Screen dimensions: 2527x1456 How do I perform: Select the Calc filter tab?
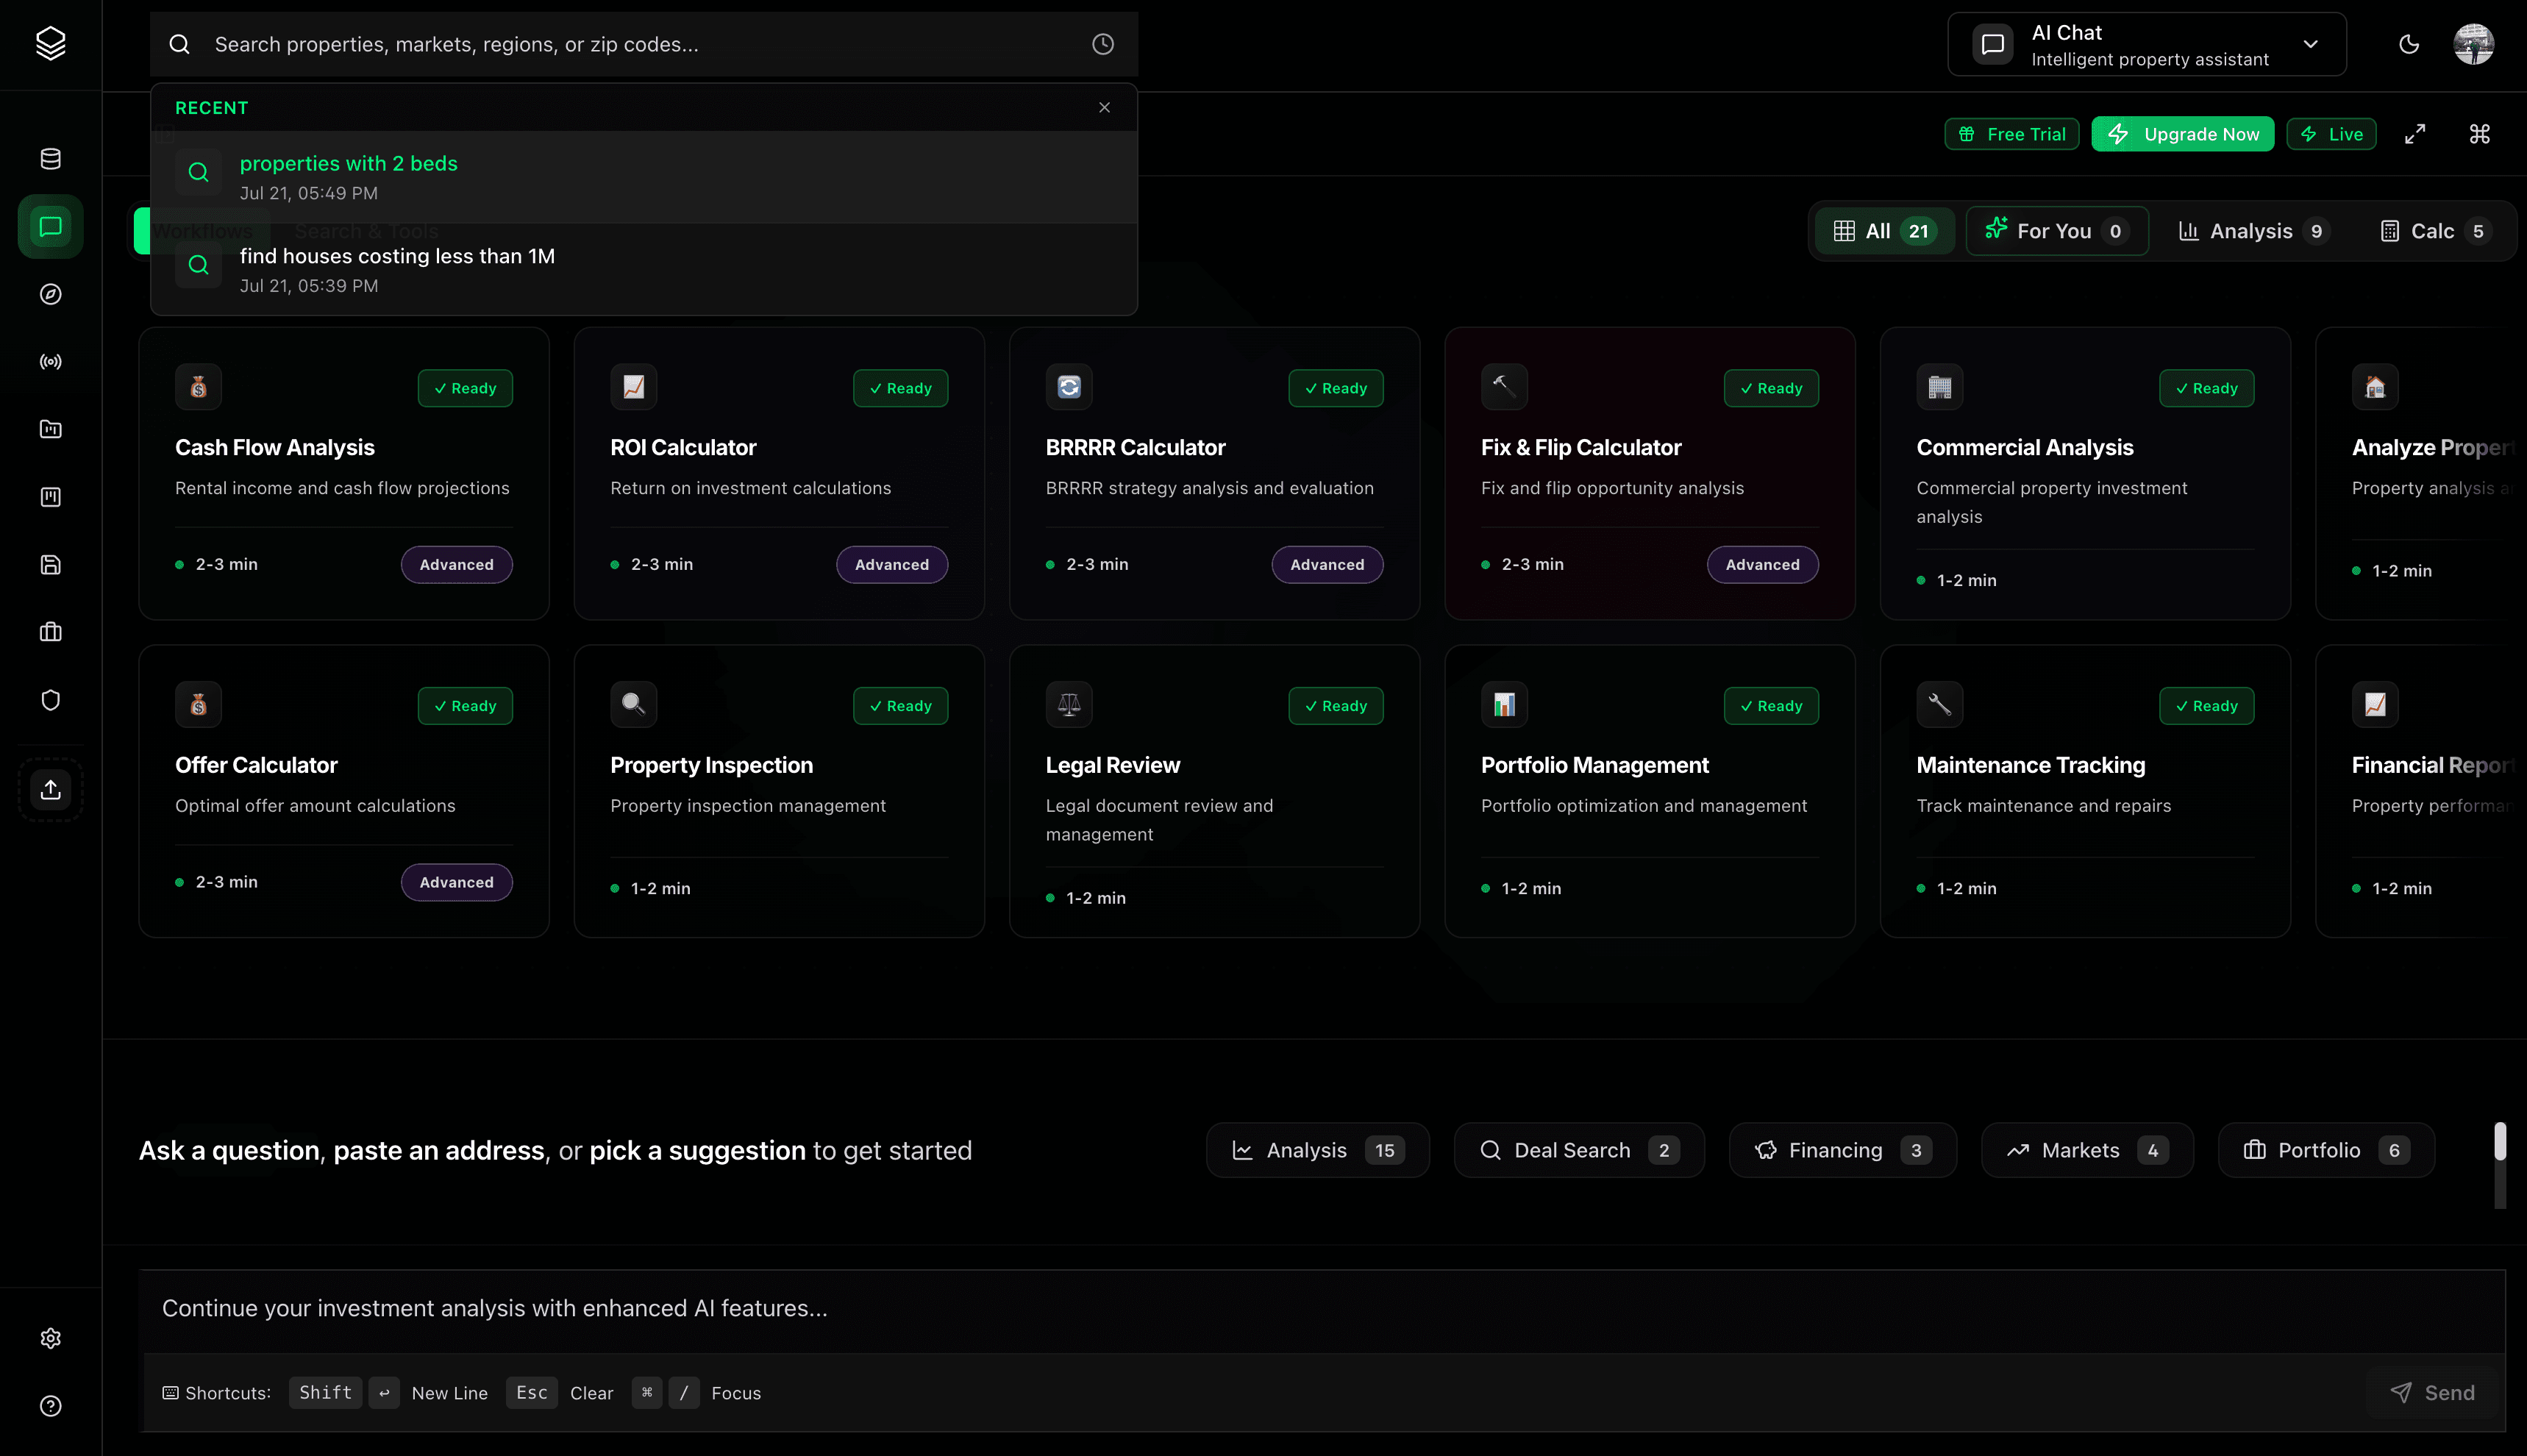pyautogui.click(x=2432, y=231)
